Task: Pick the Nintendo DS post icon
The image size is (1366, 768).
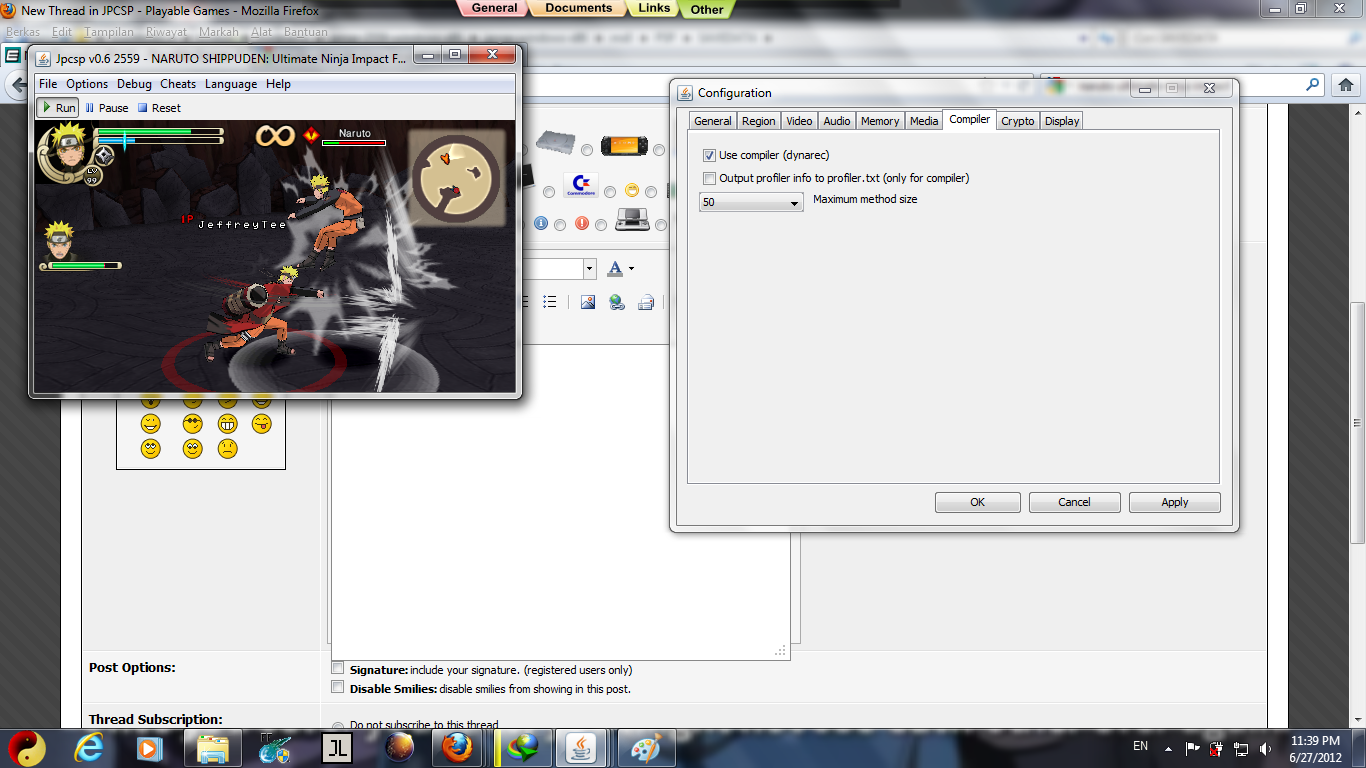Action: (631, 219)
